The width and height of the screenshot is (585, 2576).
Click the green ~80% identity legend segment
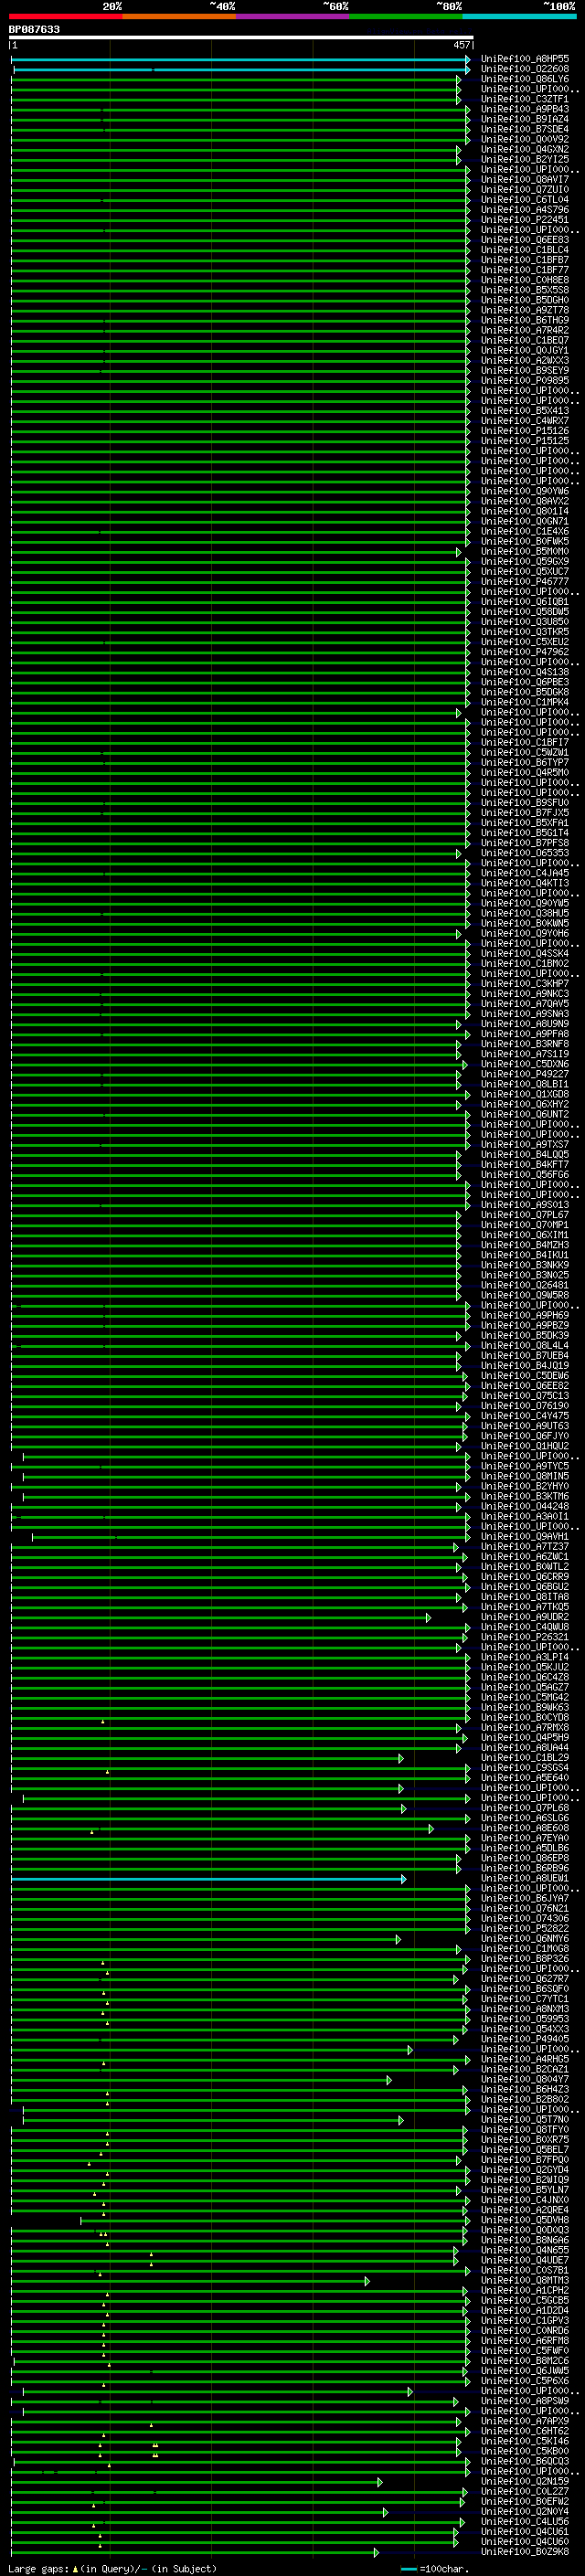pos(406,16)
